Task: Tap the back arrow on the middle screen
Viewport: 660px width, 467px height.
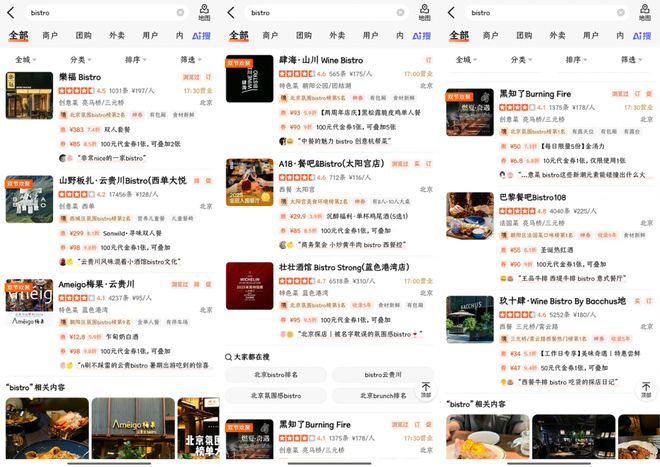Action: [231, 13]
